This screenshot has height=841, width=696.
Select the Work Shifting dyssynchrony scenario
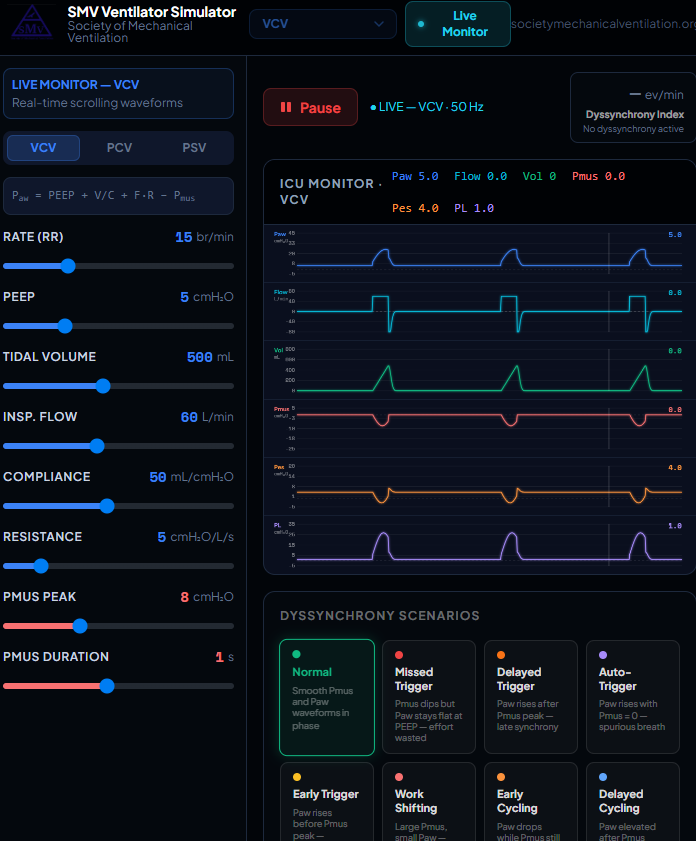coord(428,802)
